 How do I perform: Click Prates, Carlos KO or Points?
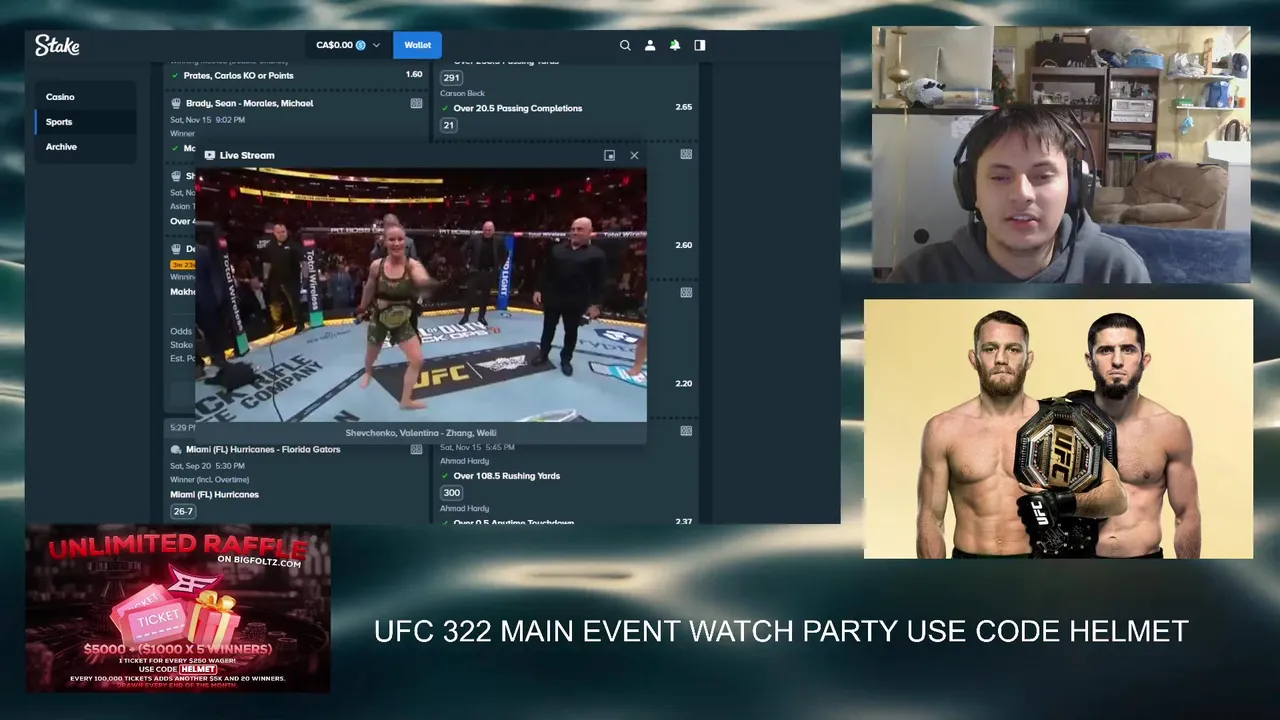239,75
